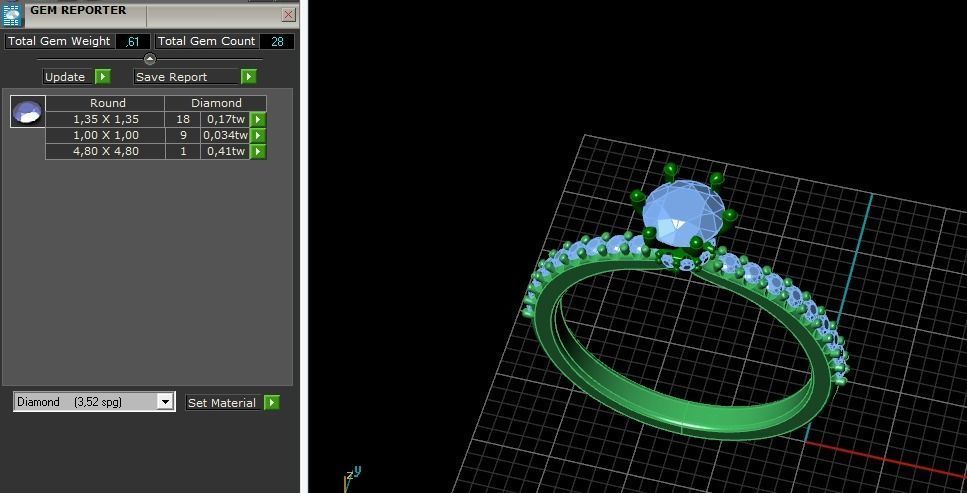Click the 0,034tw weight cell
The height and width of the screenshot is (493, 967).
pos(226,135)
